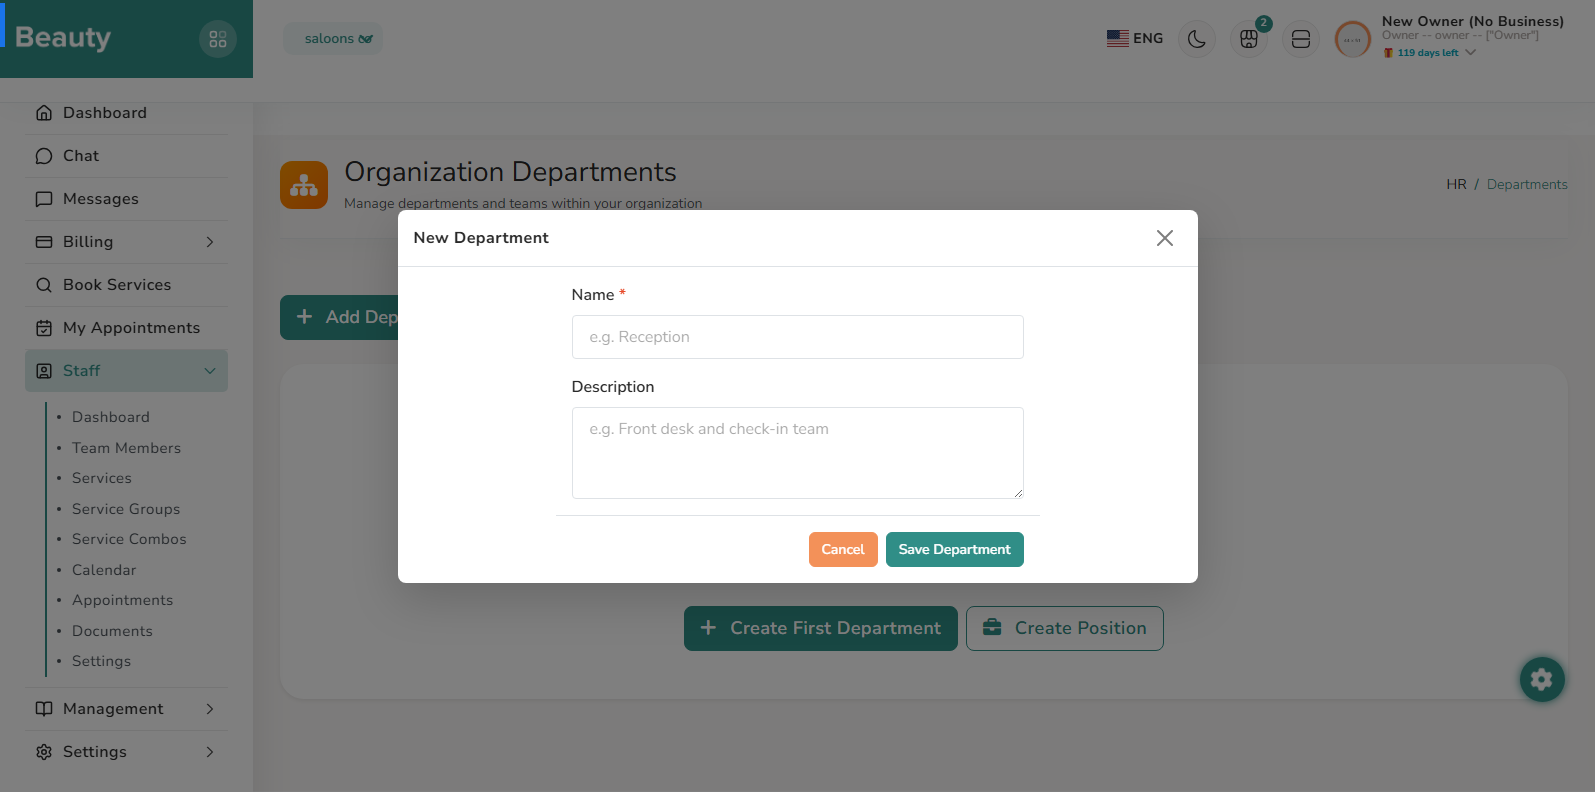1595x792 pixels.
Task: Click the Chat bubble icon
Action: click(44, 156)
